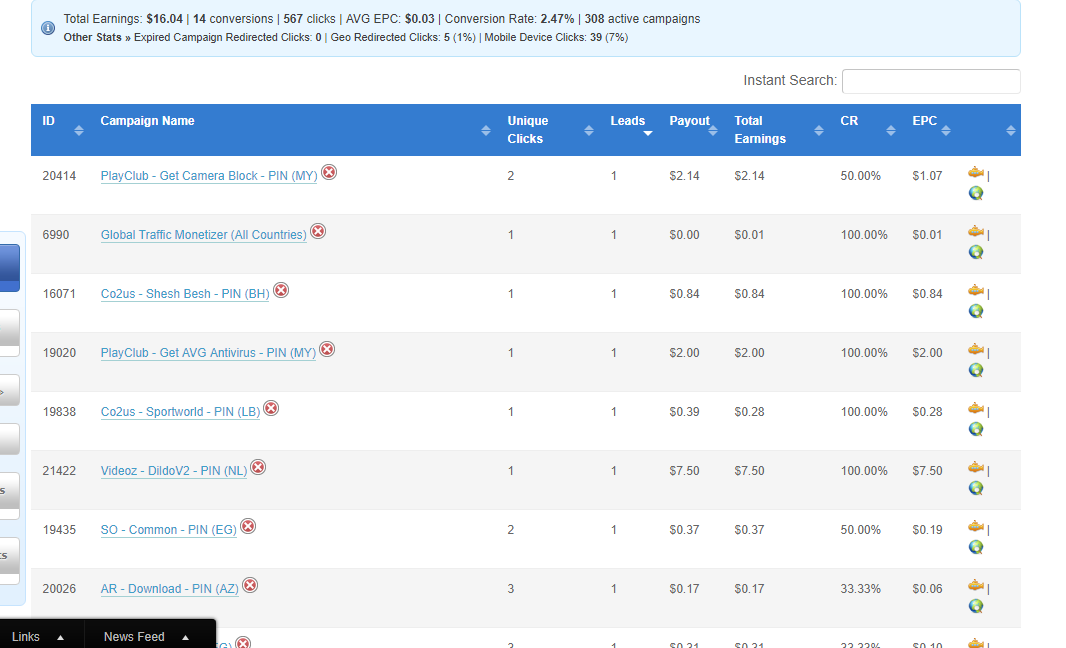Sort table by Leads column
Image resolution: width=1066 pixels, height=648 pixels.
648,133
